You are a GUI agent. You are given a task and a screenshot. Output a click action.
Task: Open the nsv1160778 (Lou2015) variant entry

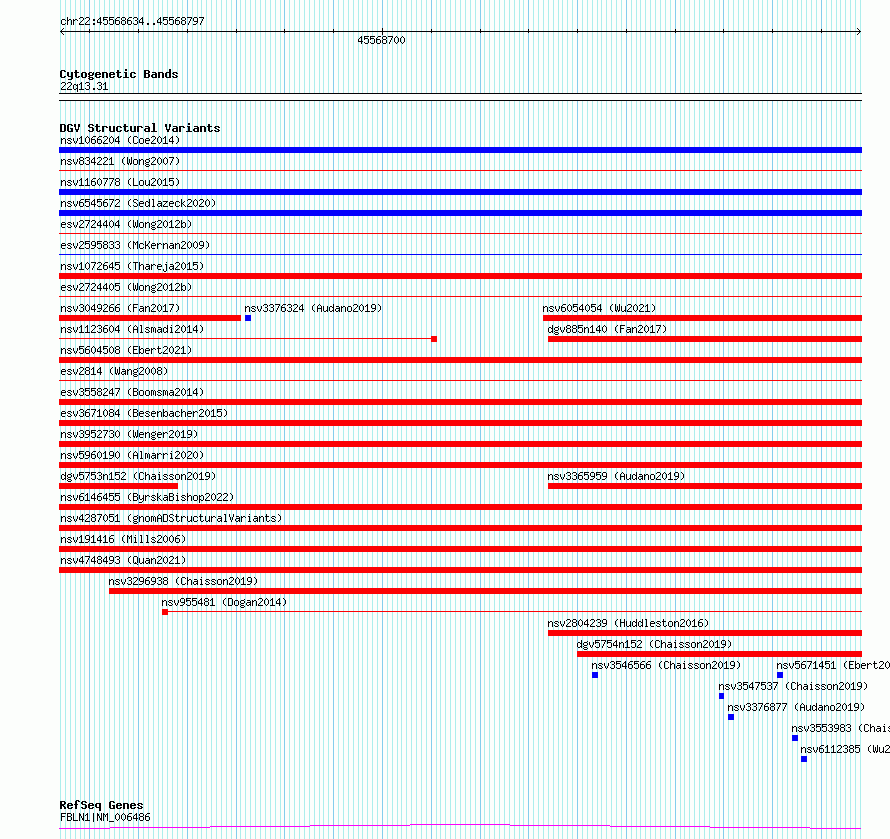tap(120, 182)
